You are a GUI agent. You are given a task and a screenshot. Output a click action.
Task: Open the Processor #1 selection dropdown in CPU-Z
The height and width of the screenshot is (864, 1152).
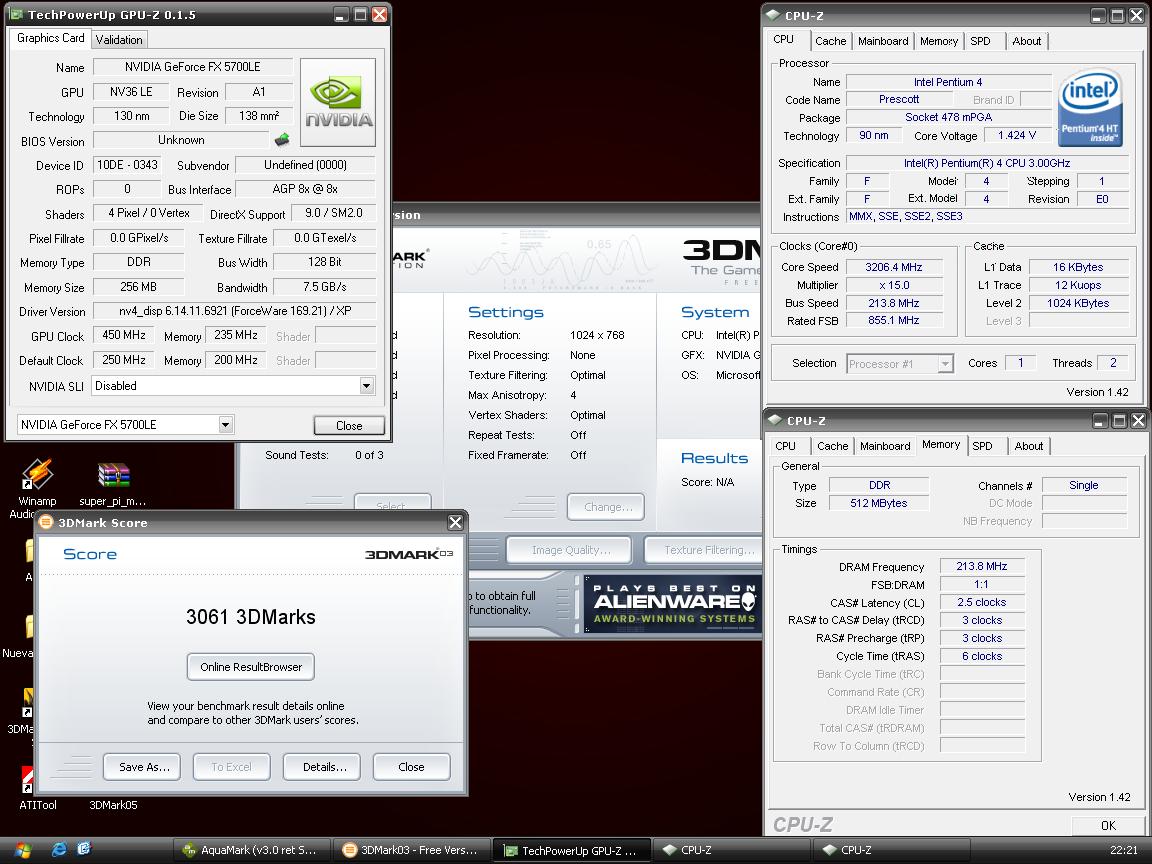[x=946, y=364]
